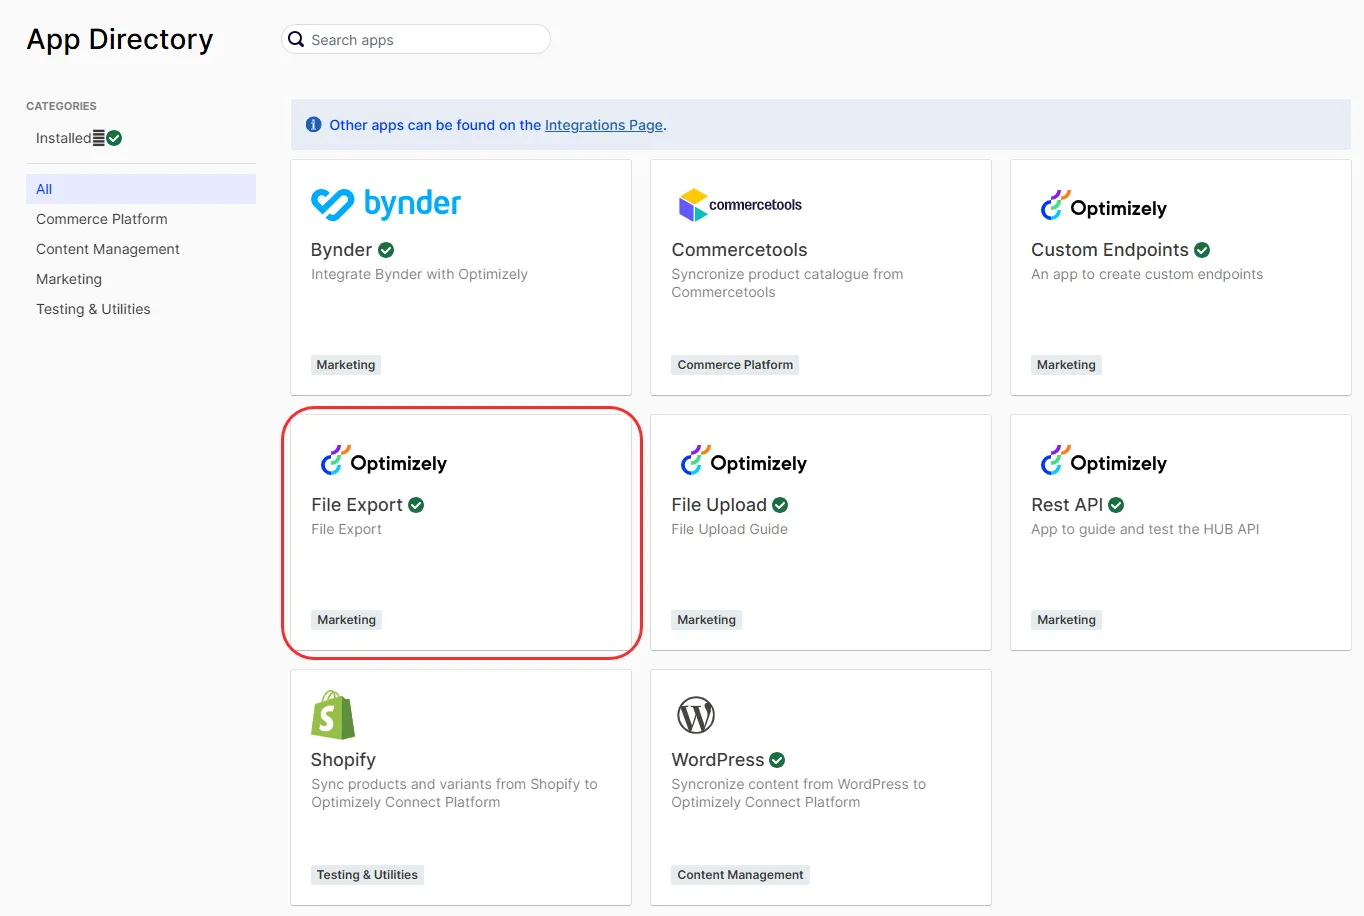The height and width of the screenshot is (916, 1364).
Task: Click the installed badge next to File Upload
Action: tap(780, 505)
